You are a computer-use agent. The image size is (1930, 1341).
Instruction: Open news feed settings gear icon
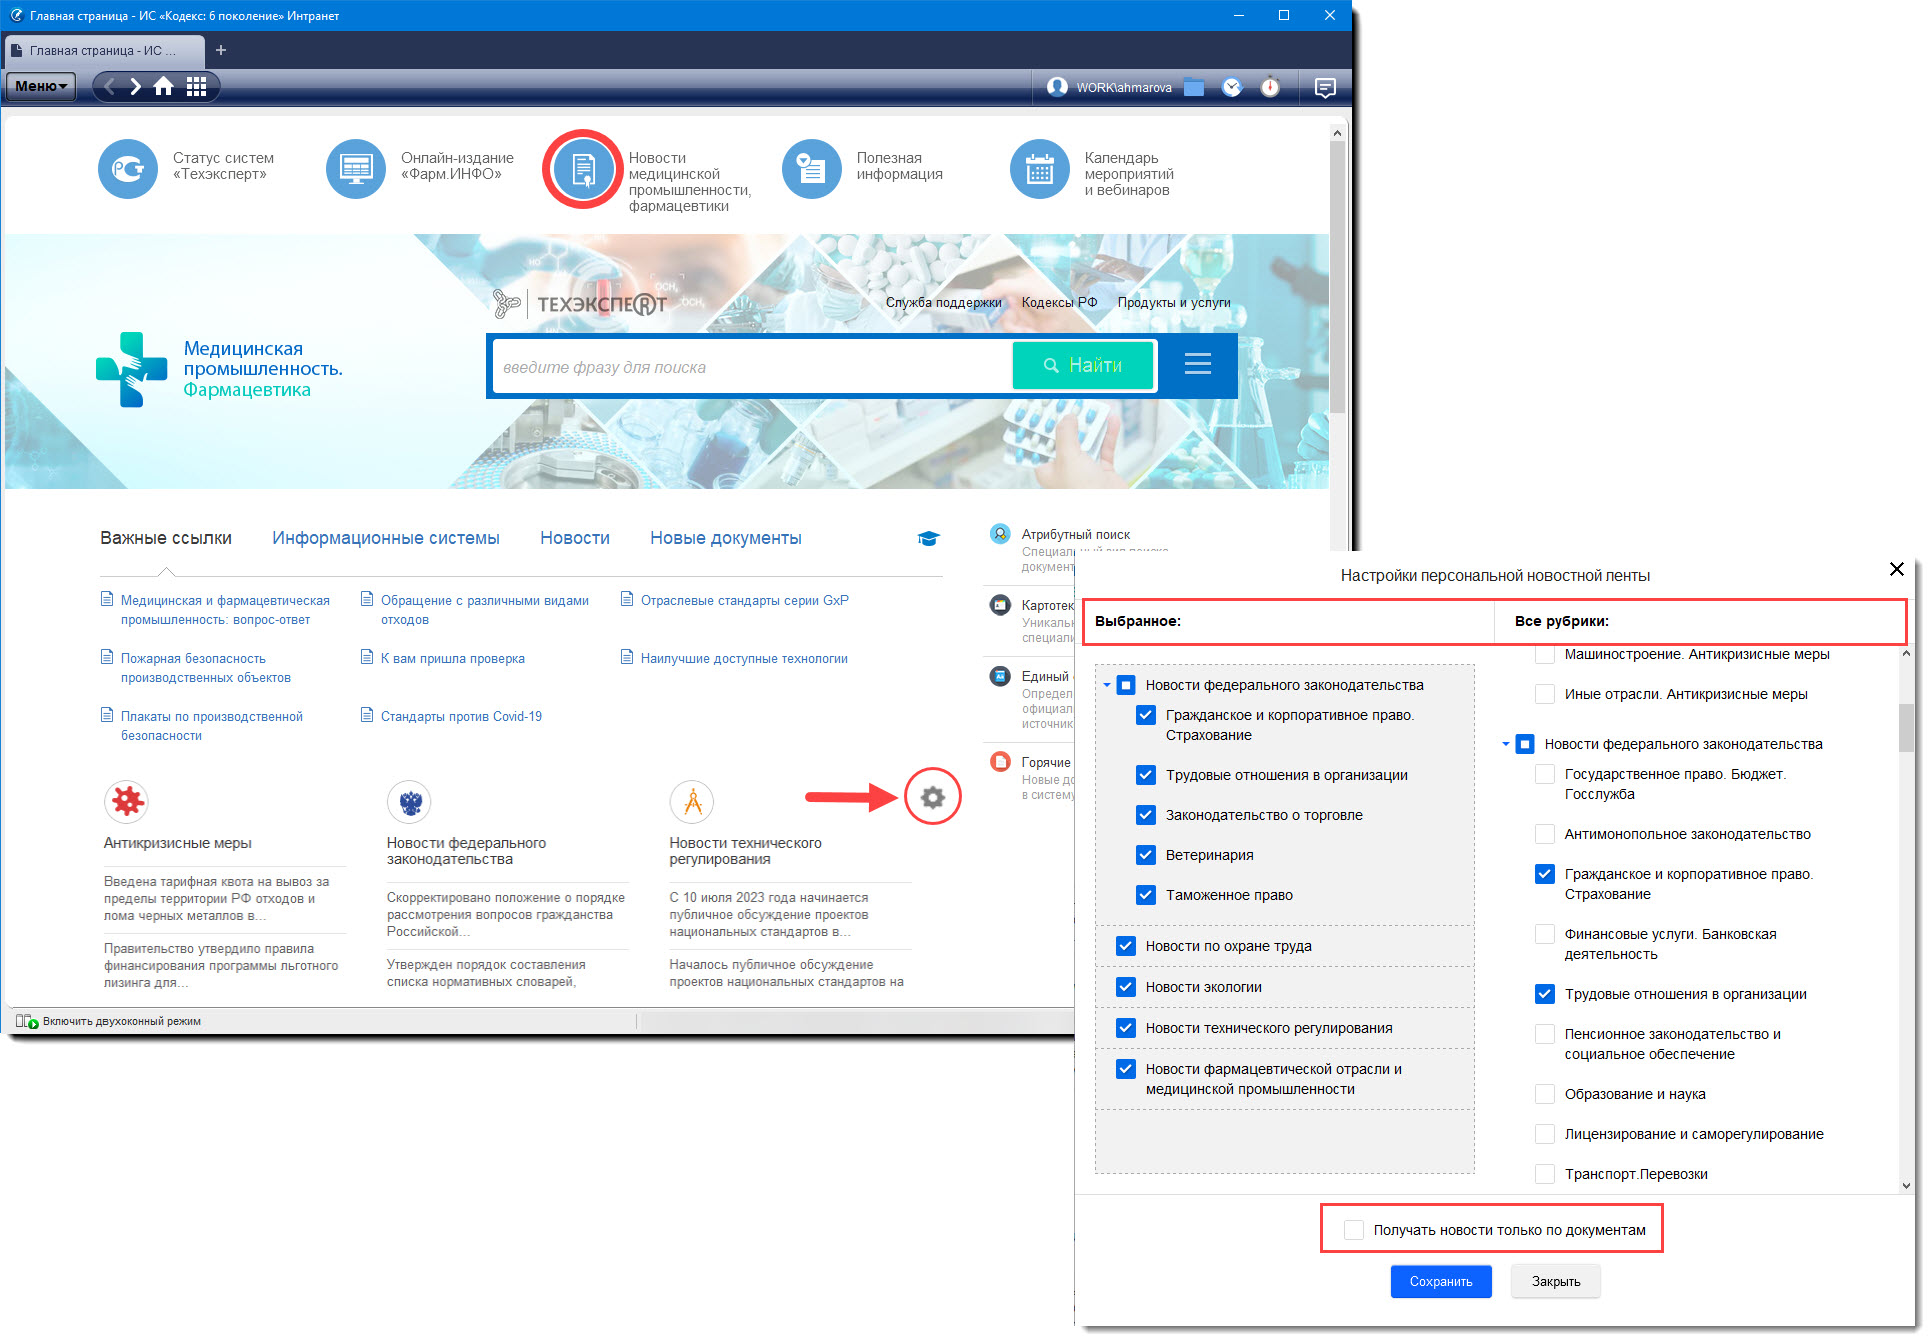pyautogui.click(x=933, y=797)
